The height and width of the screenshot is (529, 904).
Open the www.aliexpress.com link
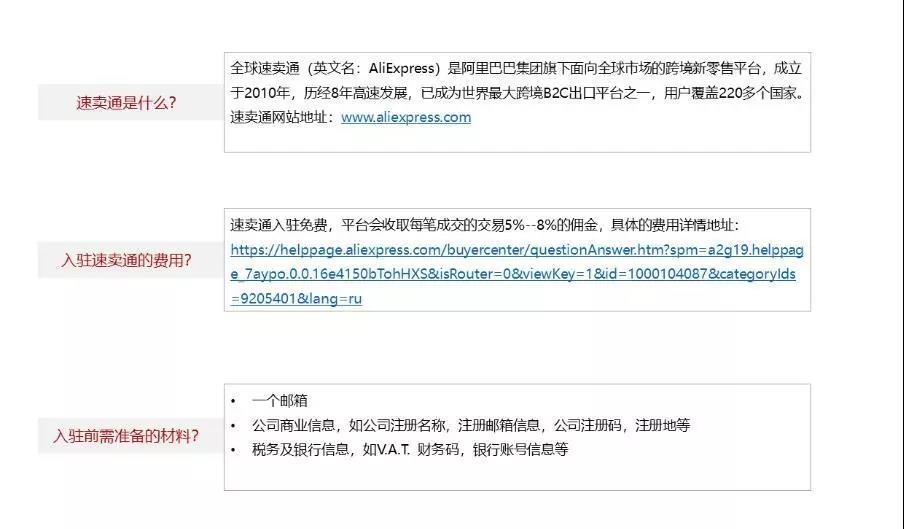(405, 117)
